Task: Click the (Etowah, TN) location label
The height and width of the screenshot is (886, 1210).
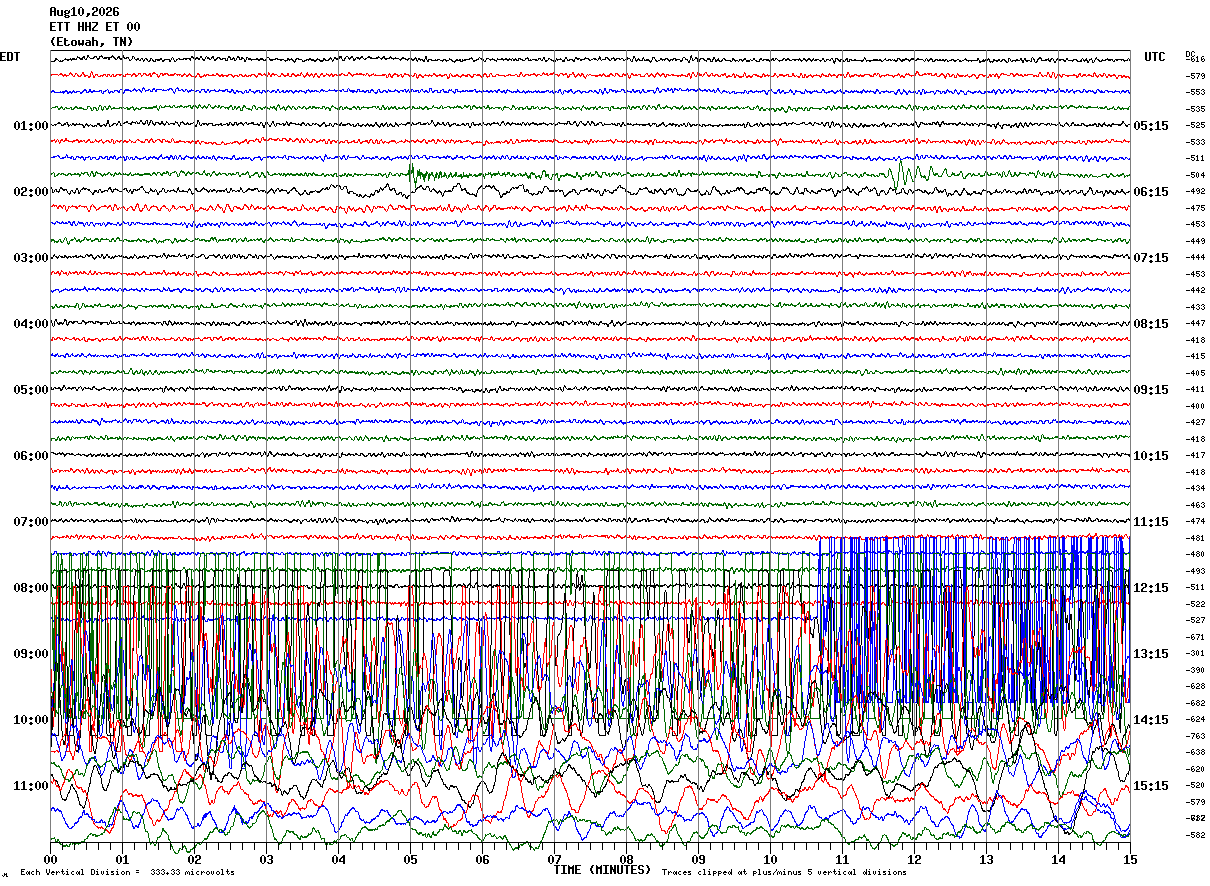Action: (x=91, y=42)
